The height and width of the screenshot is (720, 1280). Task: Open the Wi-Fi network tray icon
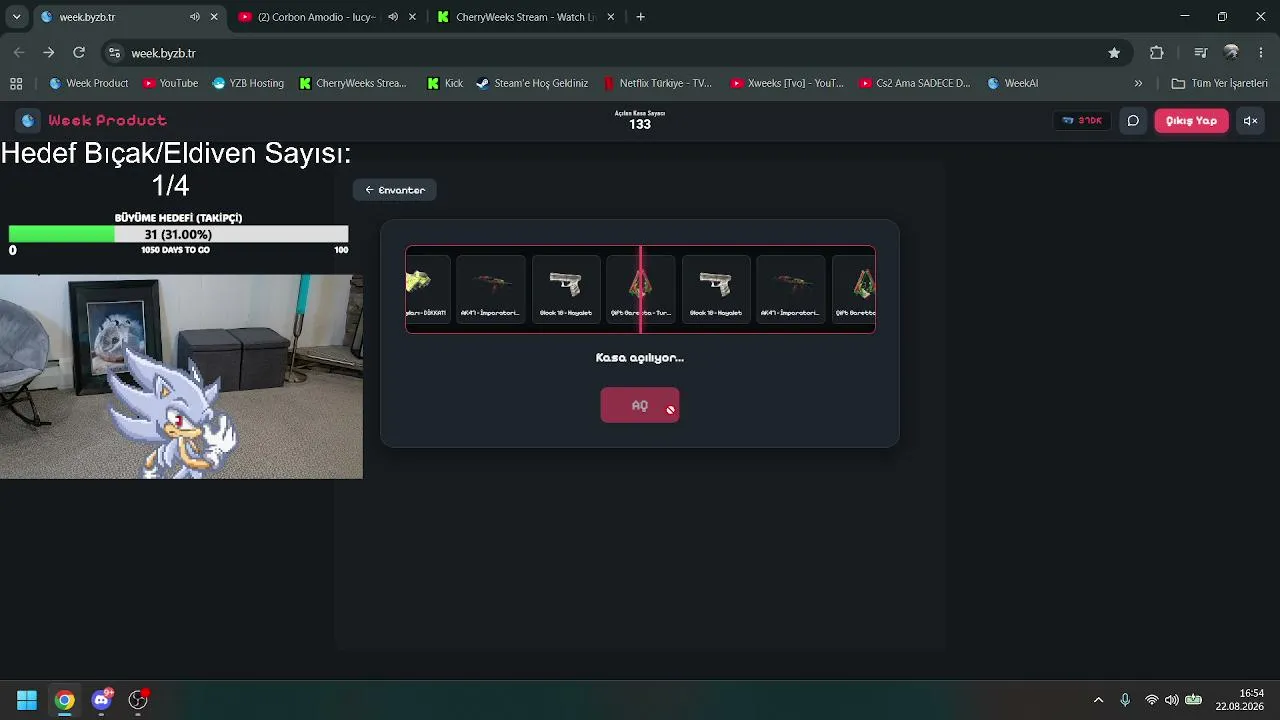point(1152,700)
